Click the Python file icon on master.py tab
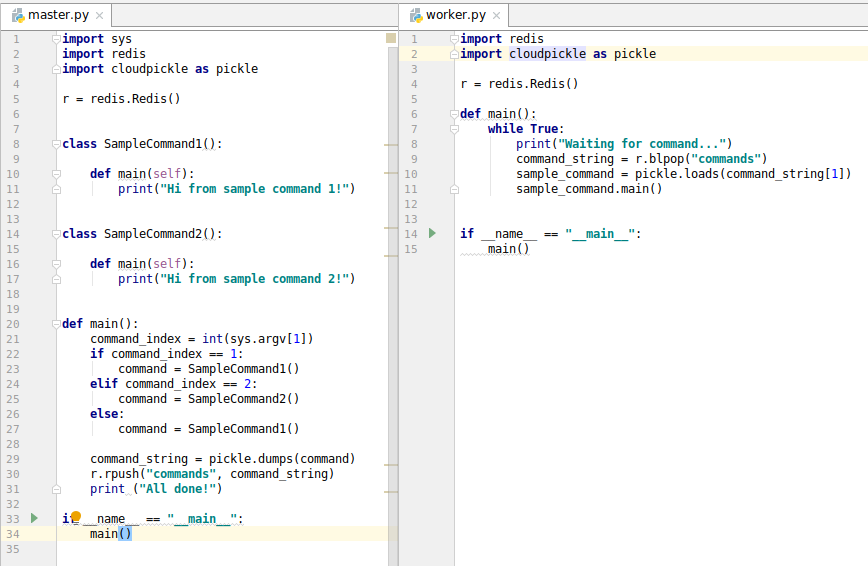 click(18, 15)
